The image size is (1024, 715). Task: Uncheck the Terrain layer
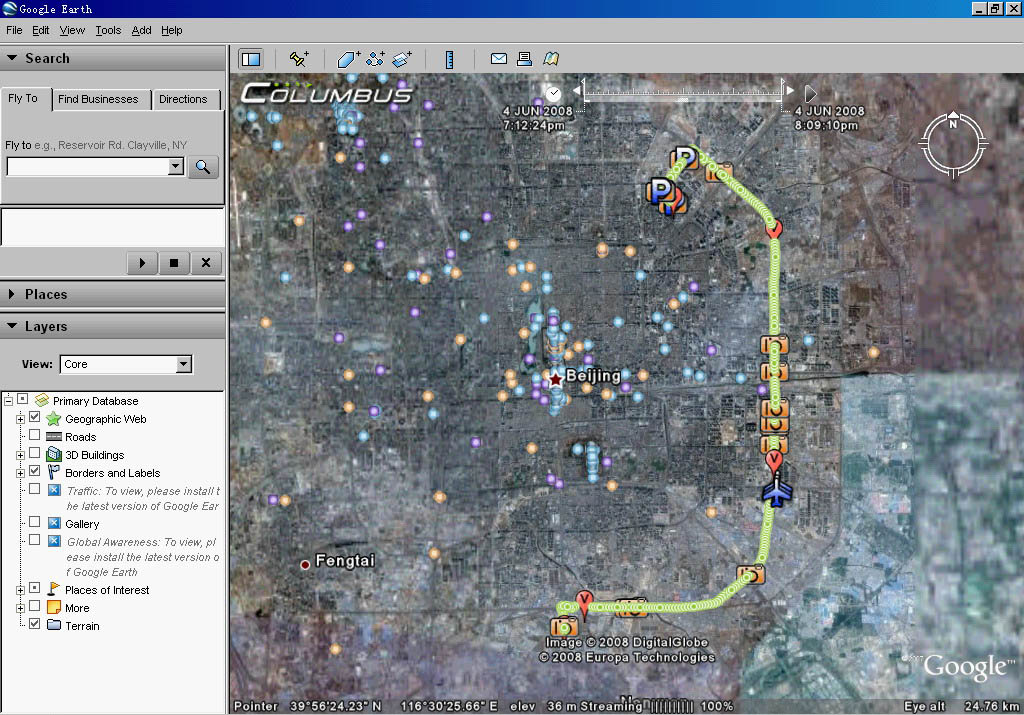35,624
